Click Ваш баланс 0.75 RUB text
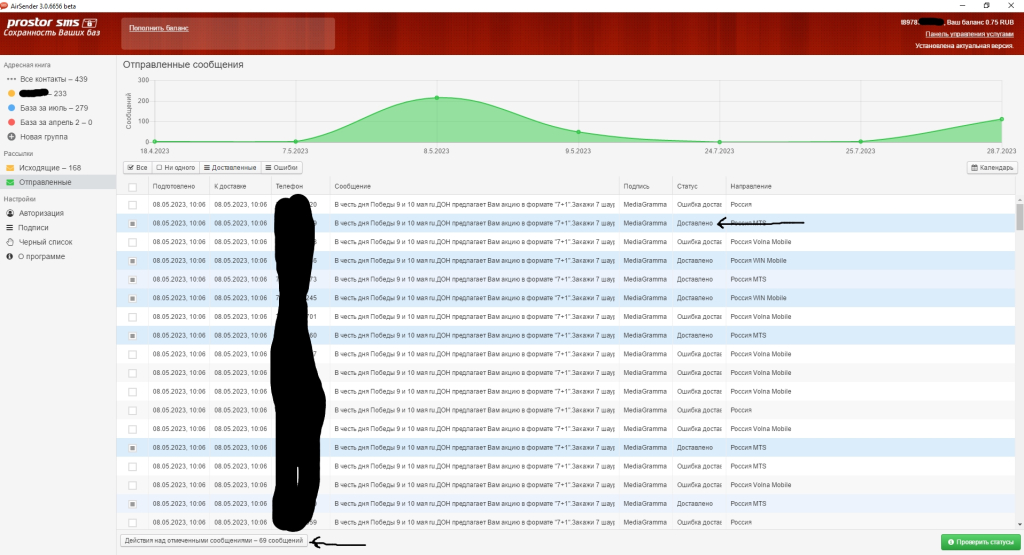 tap(980, 22)
